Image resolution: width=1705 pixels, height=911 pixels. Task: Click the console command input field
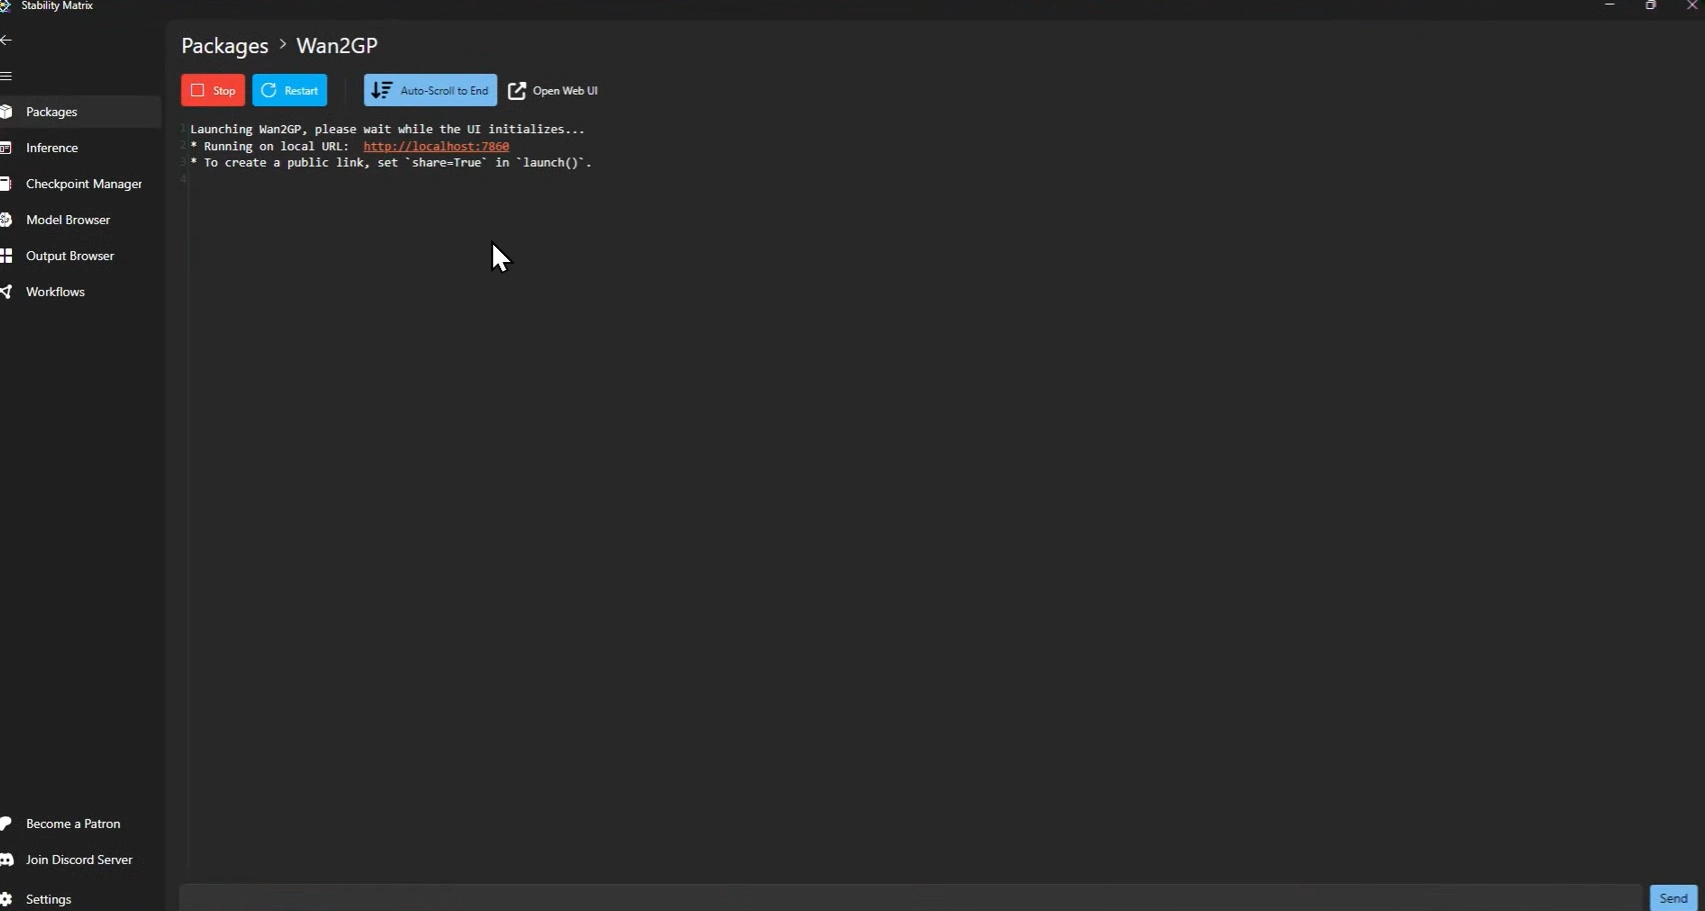point(900,897)
